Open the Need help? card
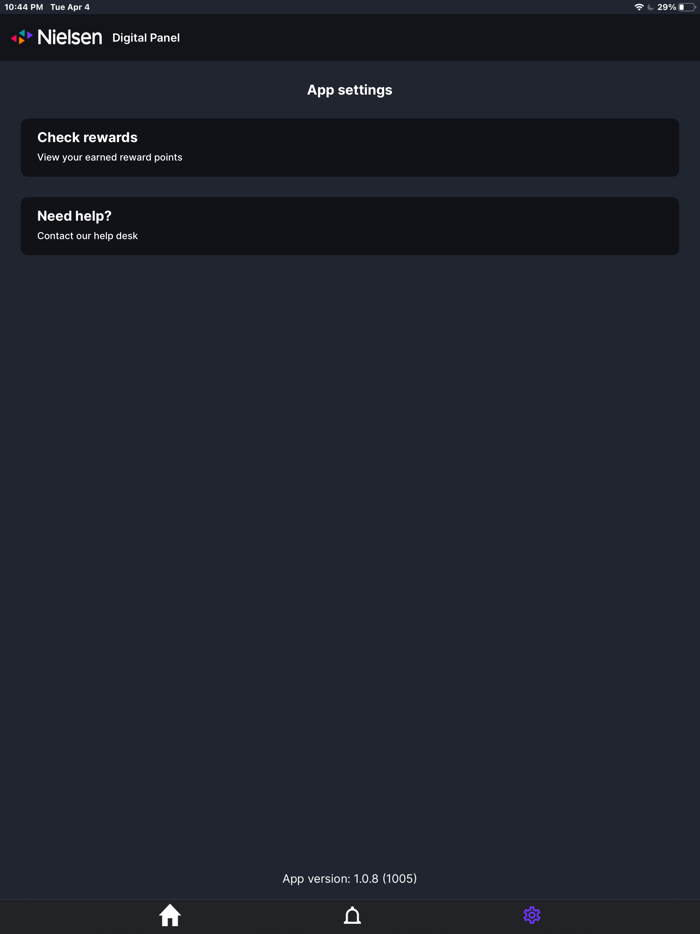The image size is (700, 934). (350, 226)
